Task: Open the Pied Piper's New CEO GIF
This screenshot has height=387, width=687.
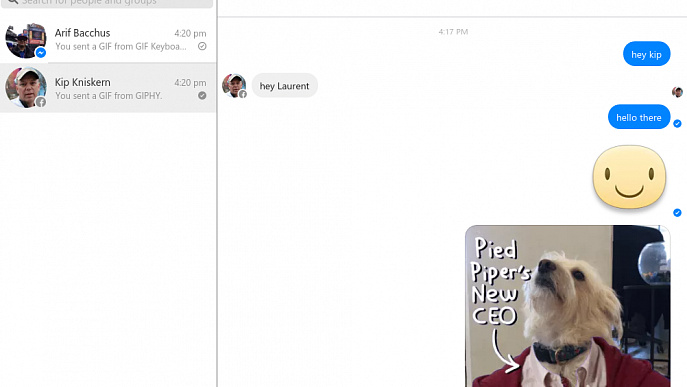Action: [x=568, y=306]
